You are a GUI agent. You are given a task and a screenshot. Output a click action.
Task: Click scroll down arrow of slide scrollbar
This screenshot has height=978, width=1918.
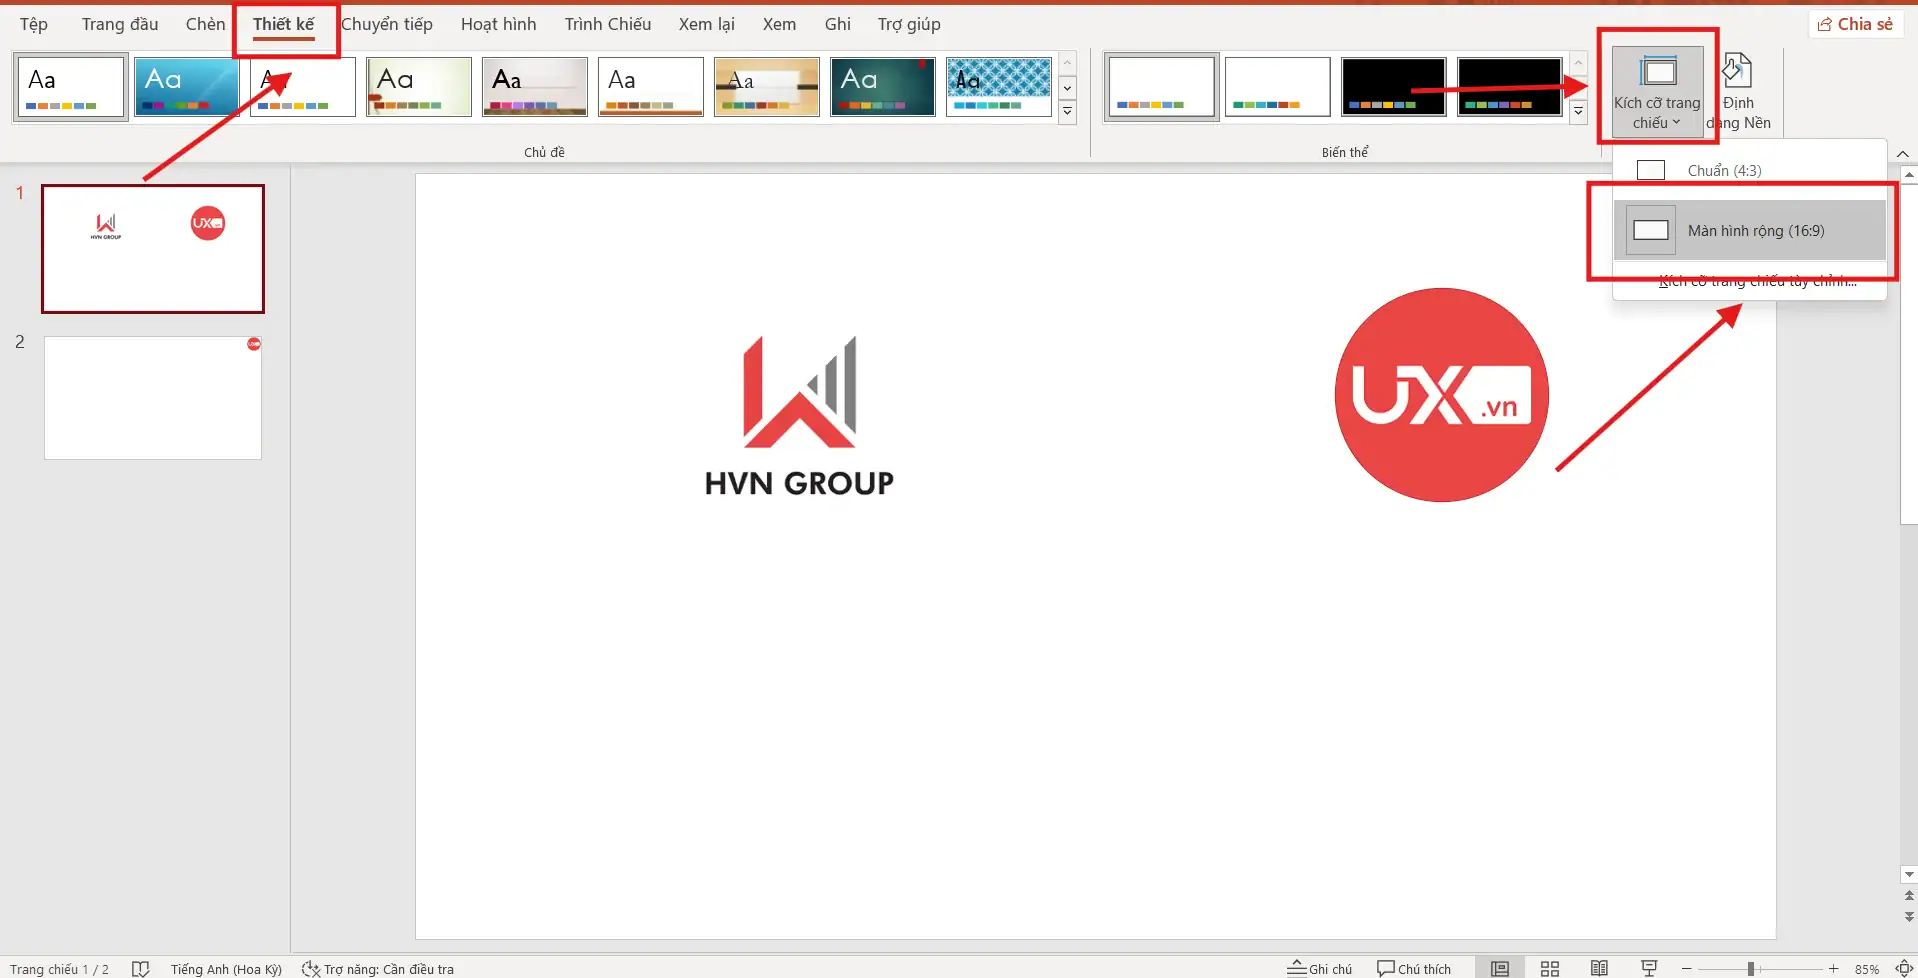1909,875
